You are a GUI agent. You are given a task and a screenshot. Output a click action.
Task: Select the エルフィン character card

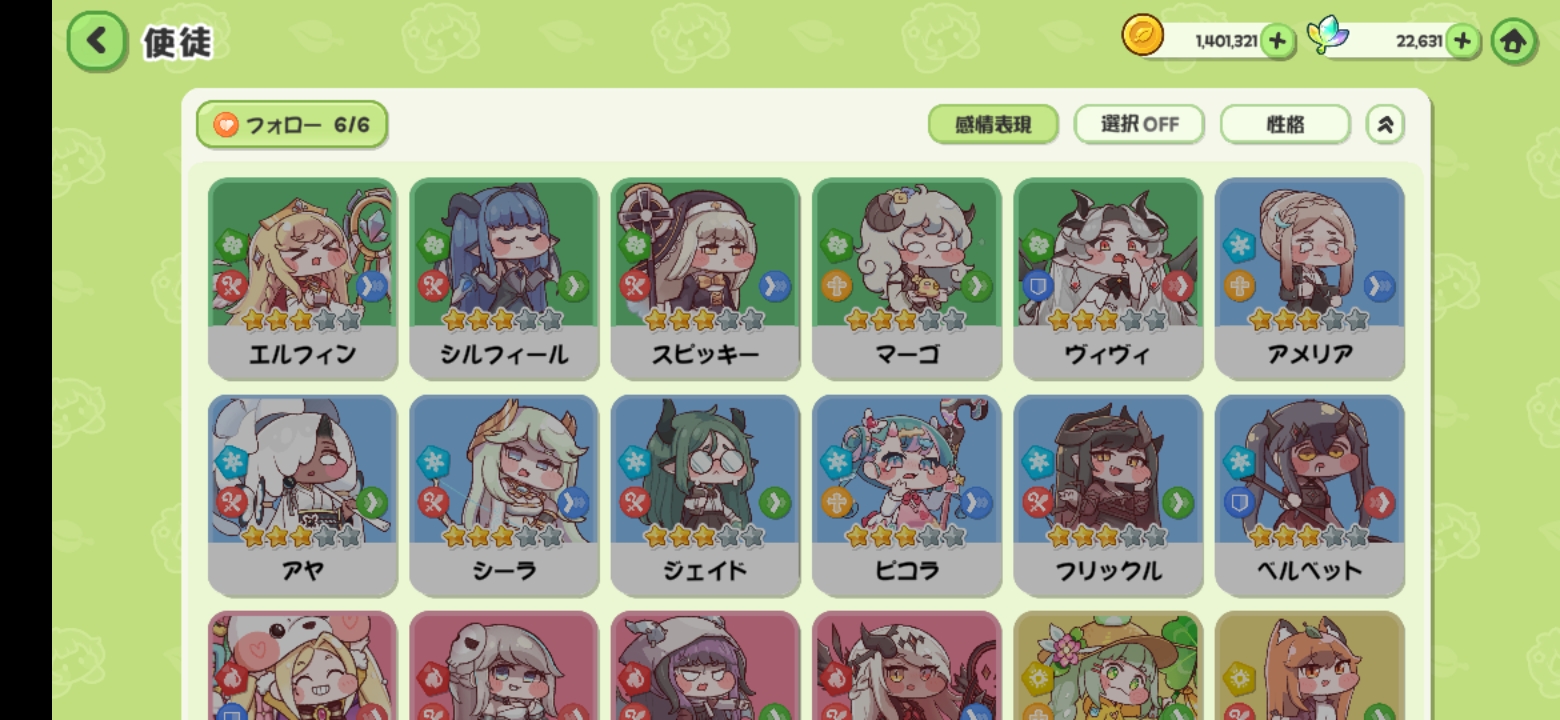point(302,279)
